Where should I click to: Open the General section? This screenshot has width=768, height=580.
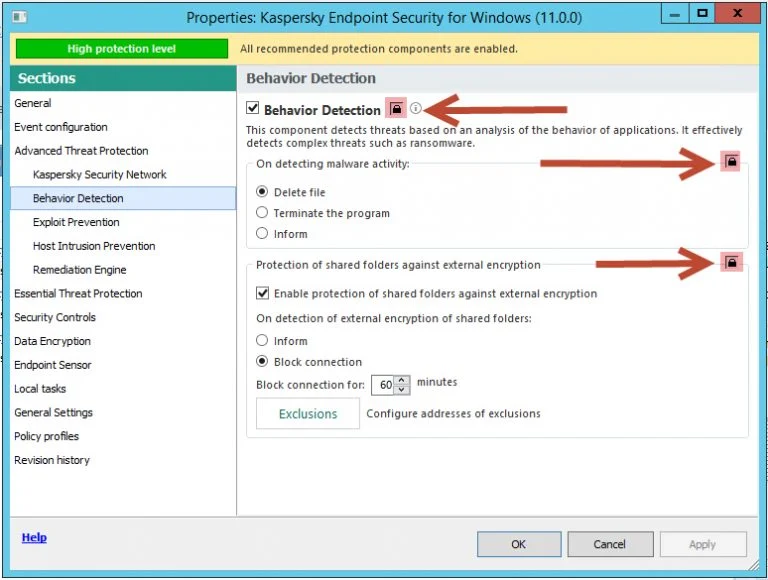(x=122, y=103)
